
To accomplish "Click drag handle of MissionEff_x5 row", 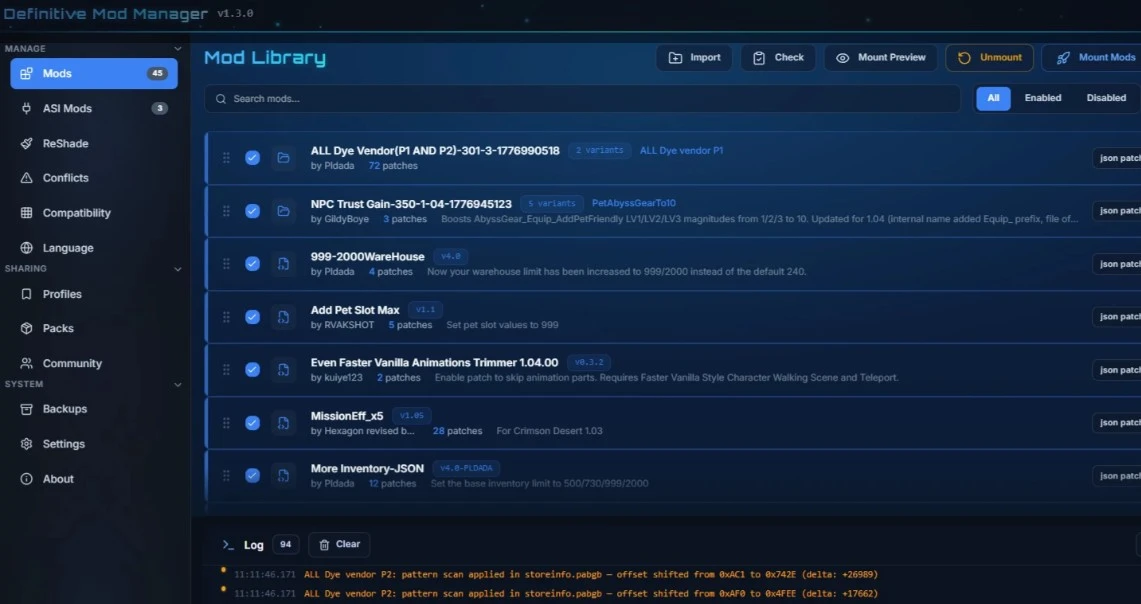I will pos(226,423).
